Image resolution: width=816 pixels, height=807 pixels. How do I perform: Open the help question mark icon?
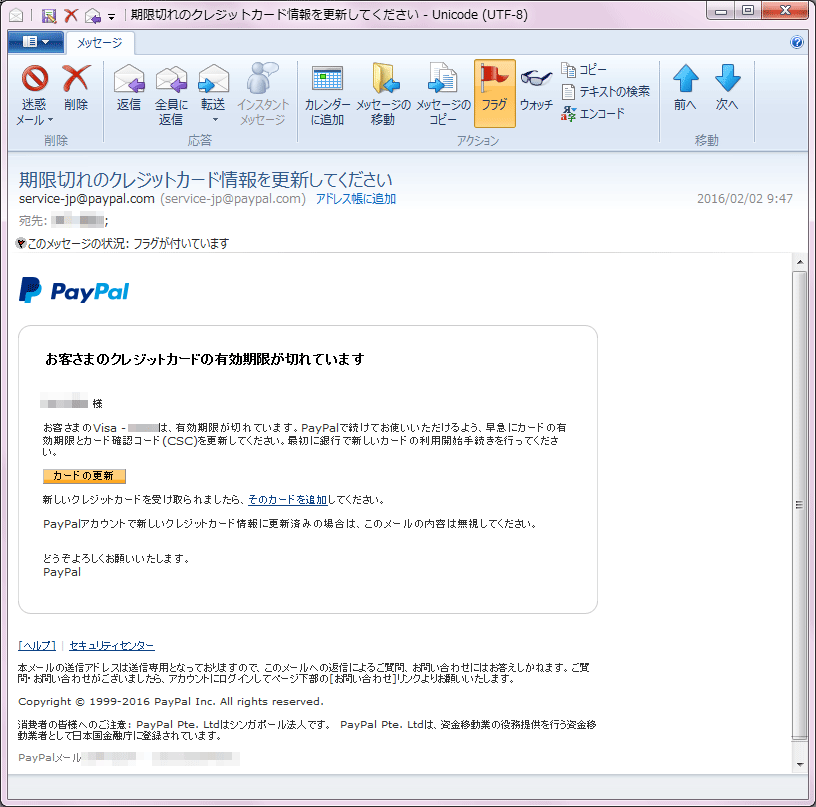(796, 42)
